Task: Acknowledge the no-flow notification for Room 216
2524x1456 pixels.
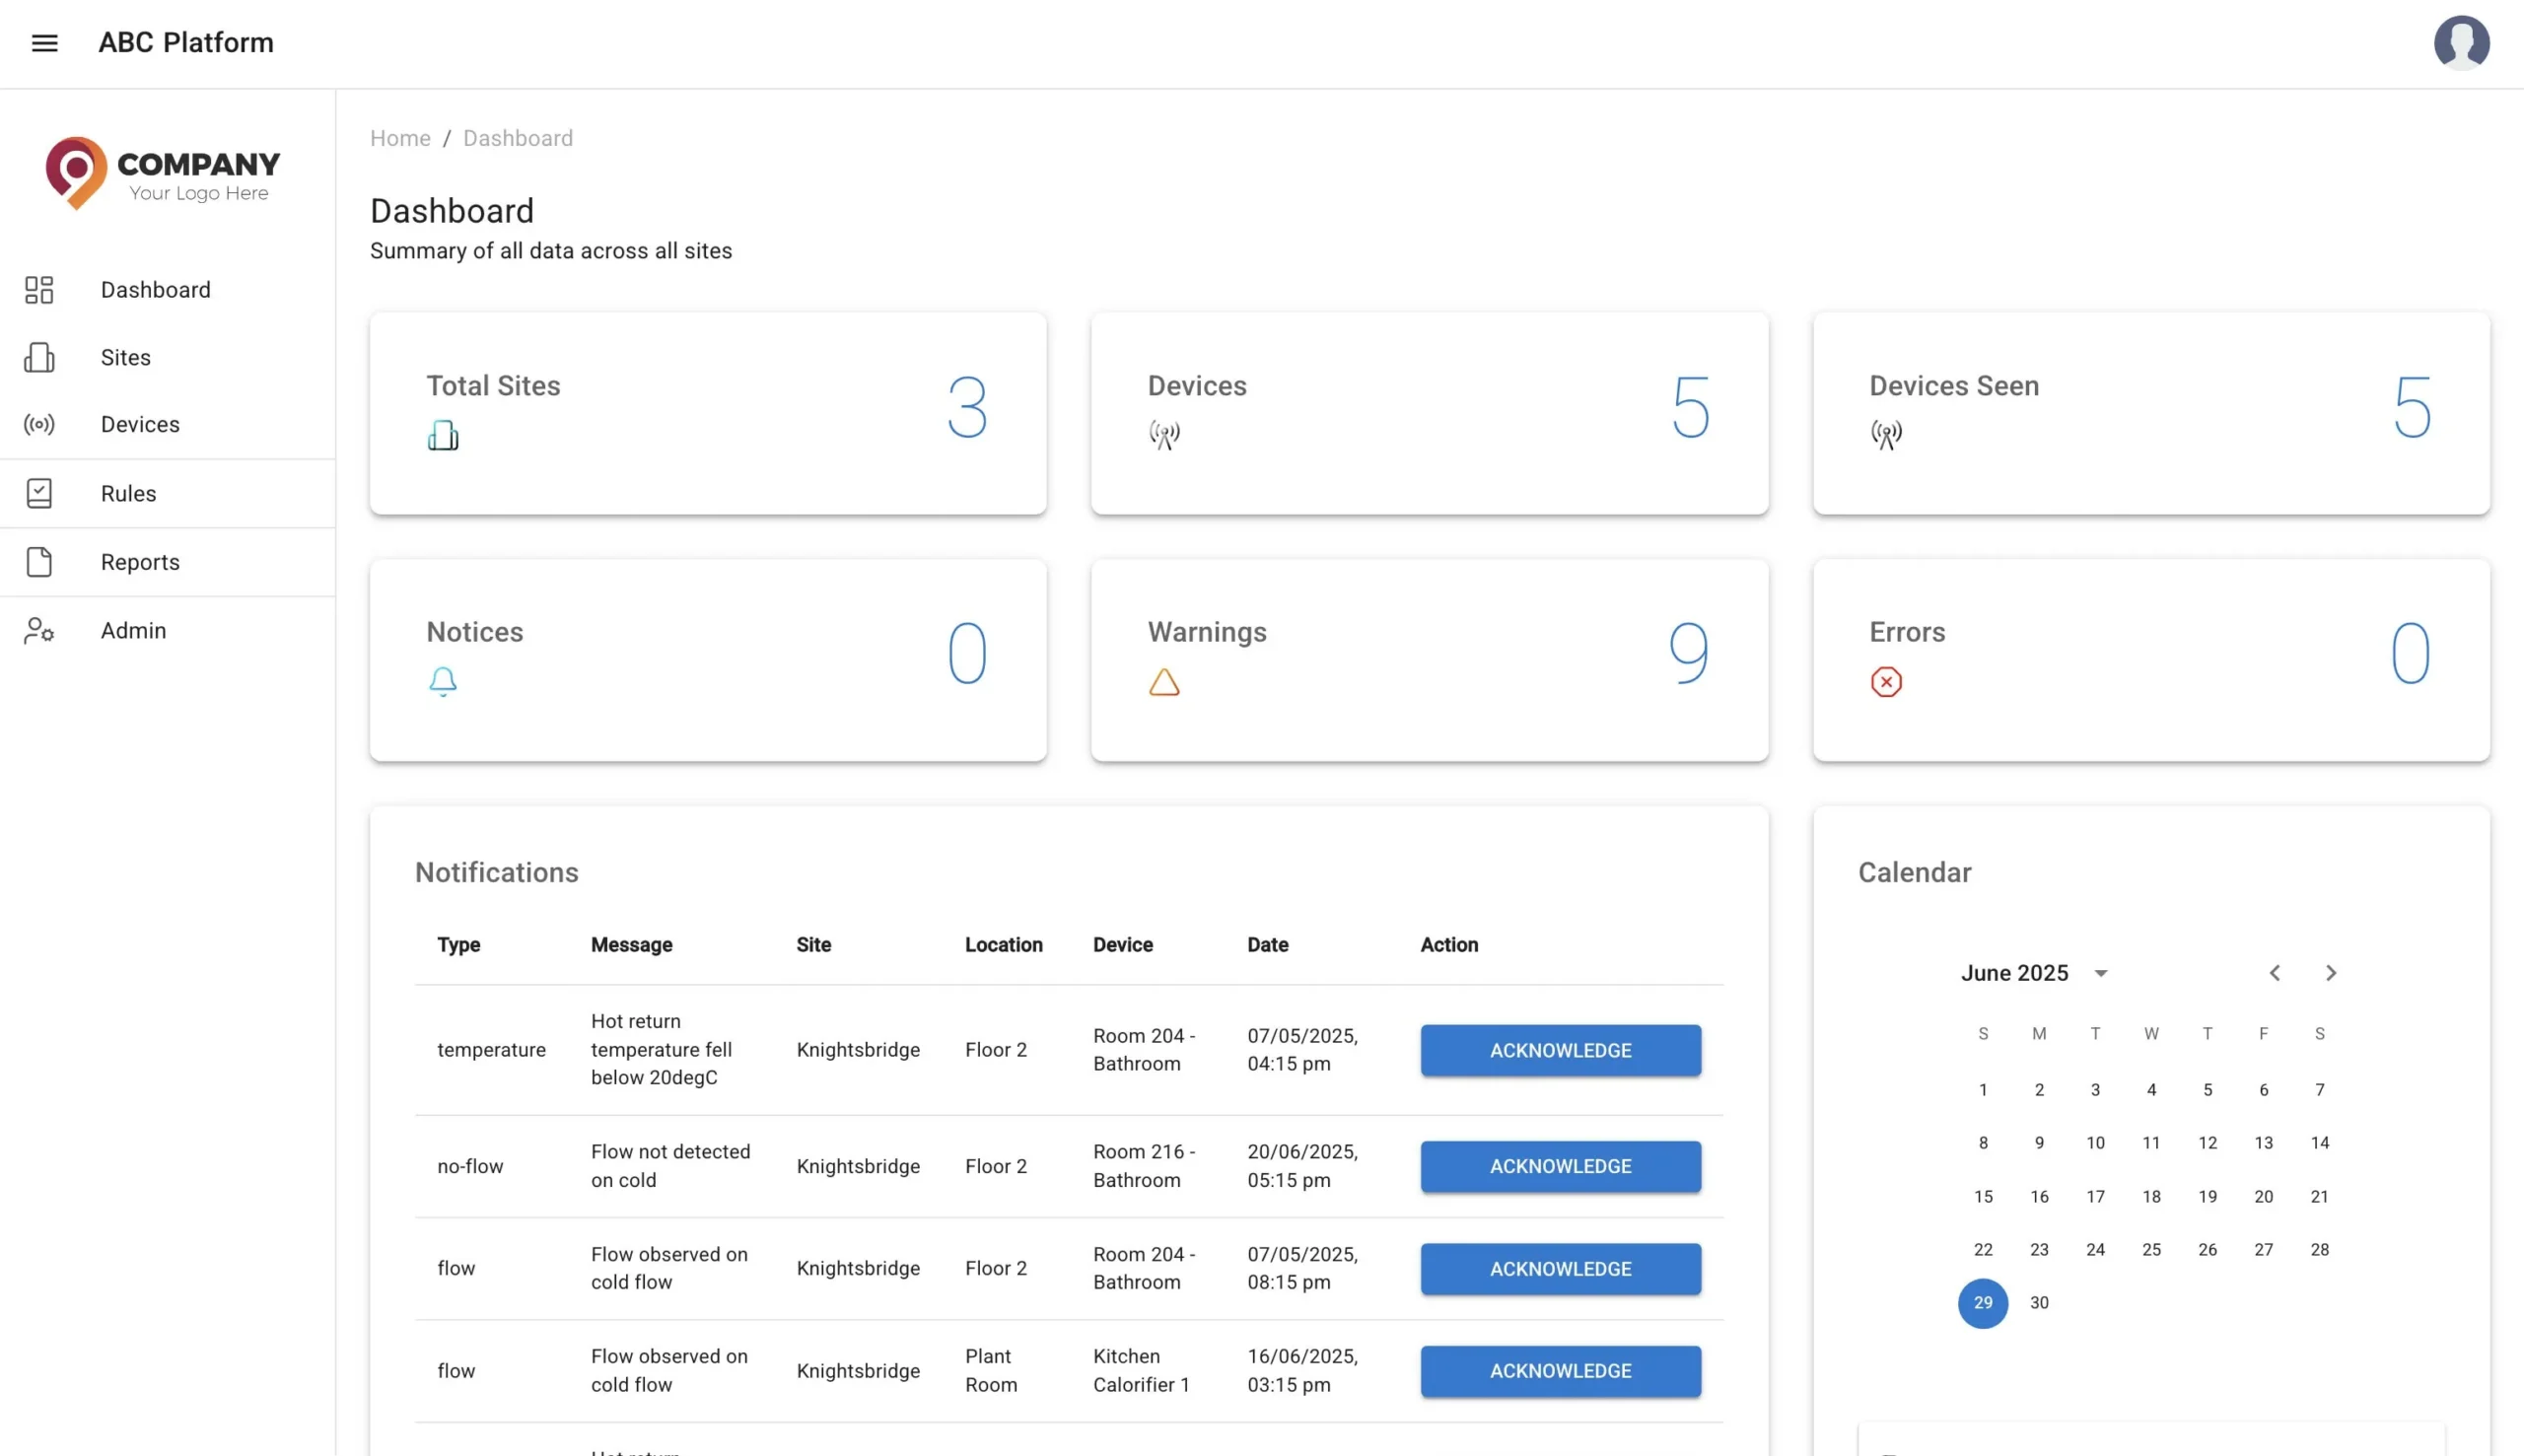Action: 1560,1166
